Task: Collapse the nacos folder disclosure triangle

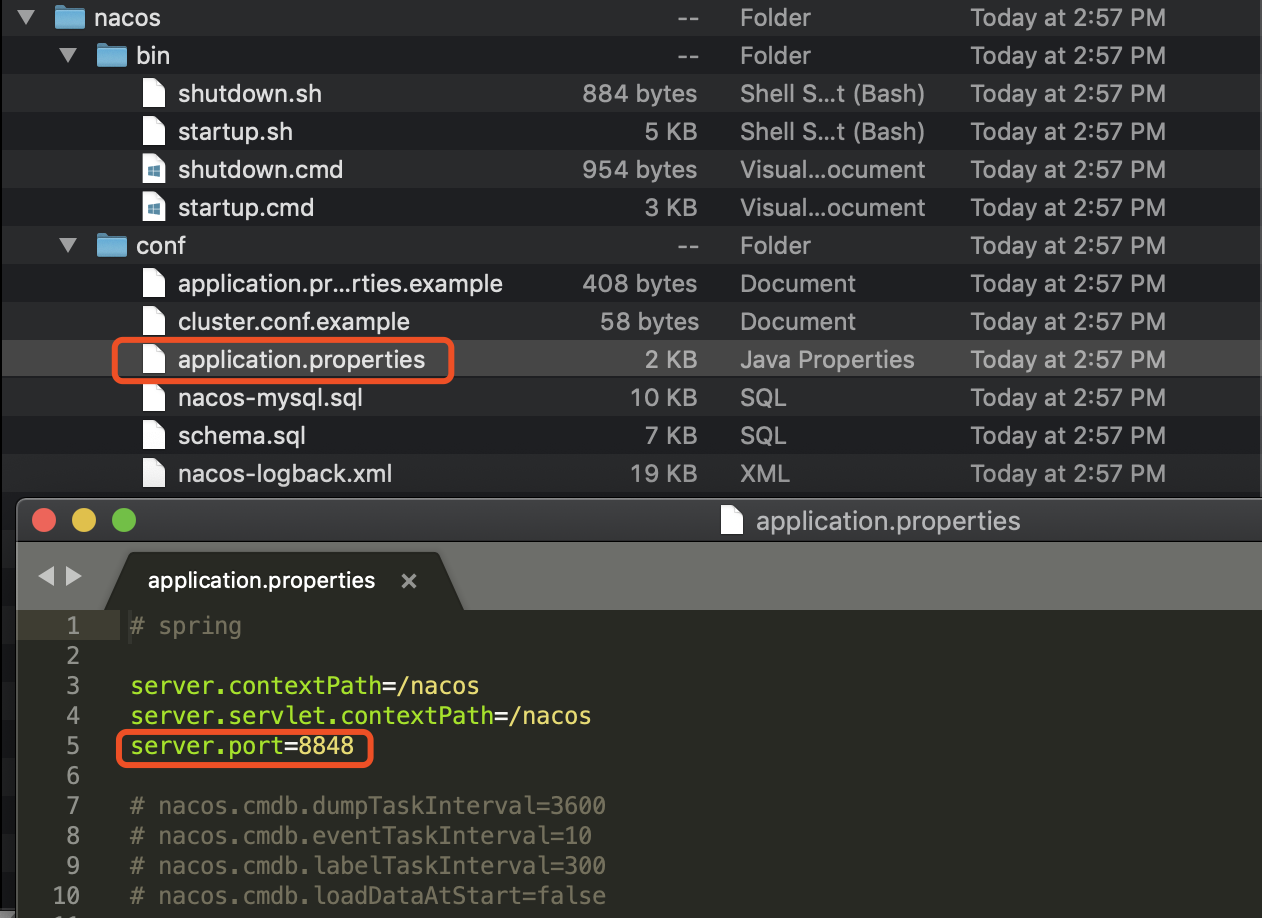Action: click(x=27, y=17)
